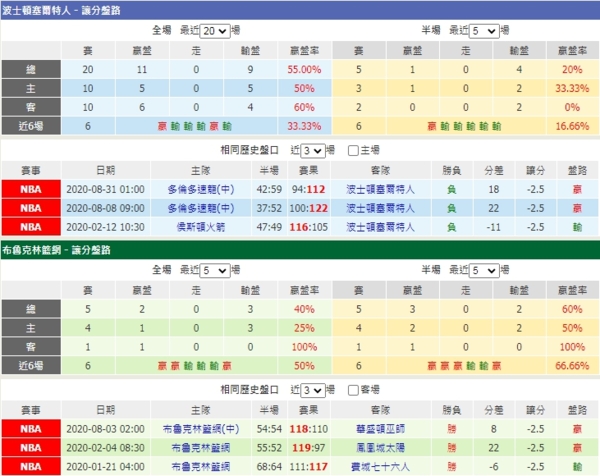Open 波士頓塞爾特人 link in 2020-08-08 row
This screenshot has width=600, height=476.
point(380,208)
